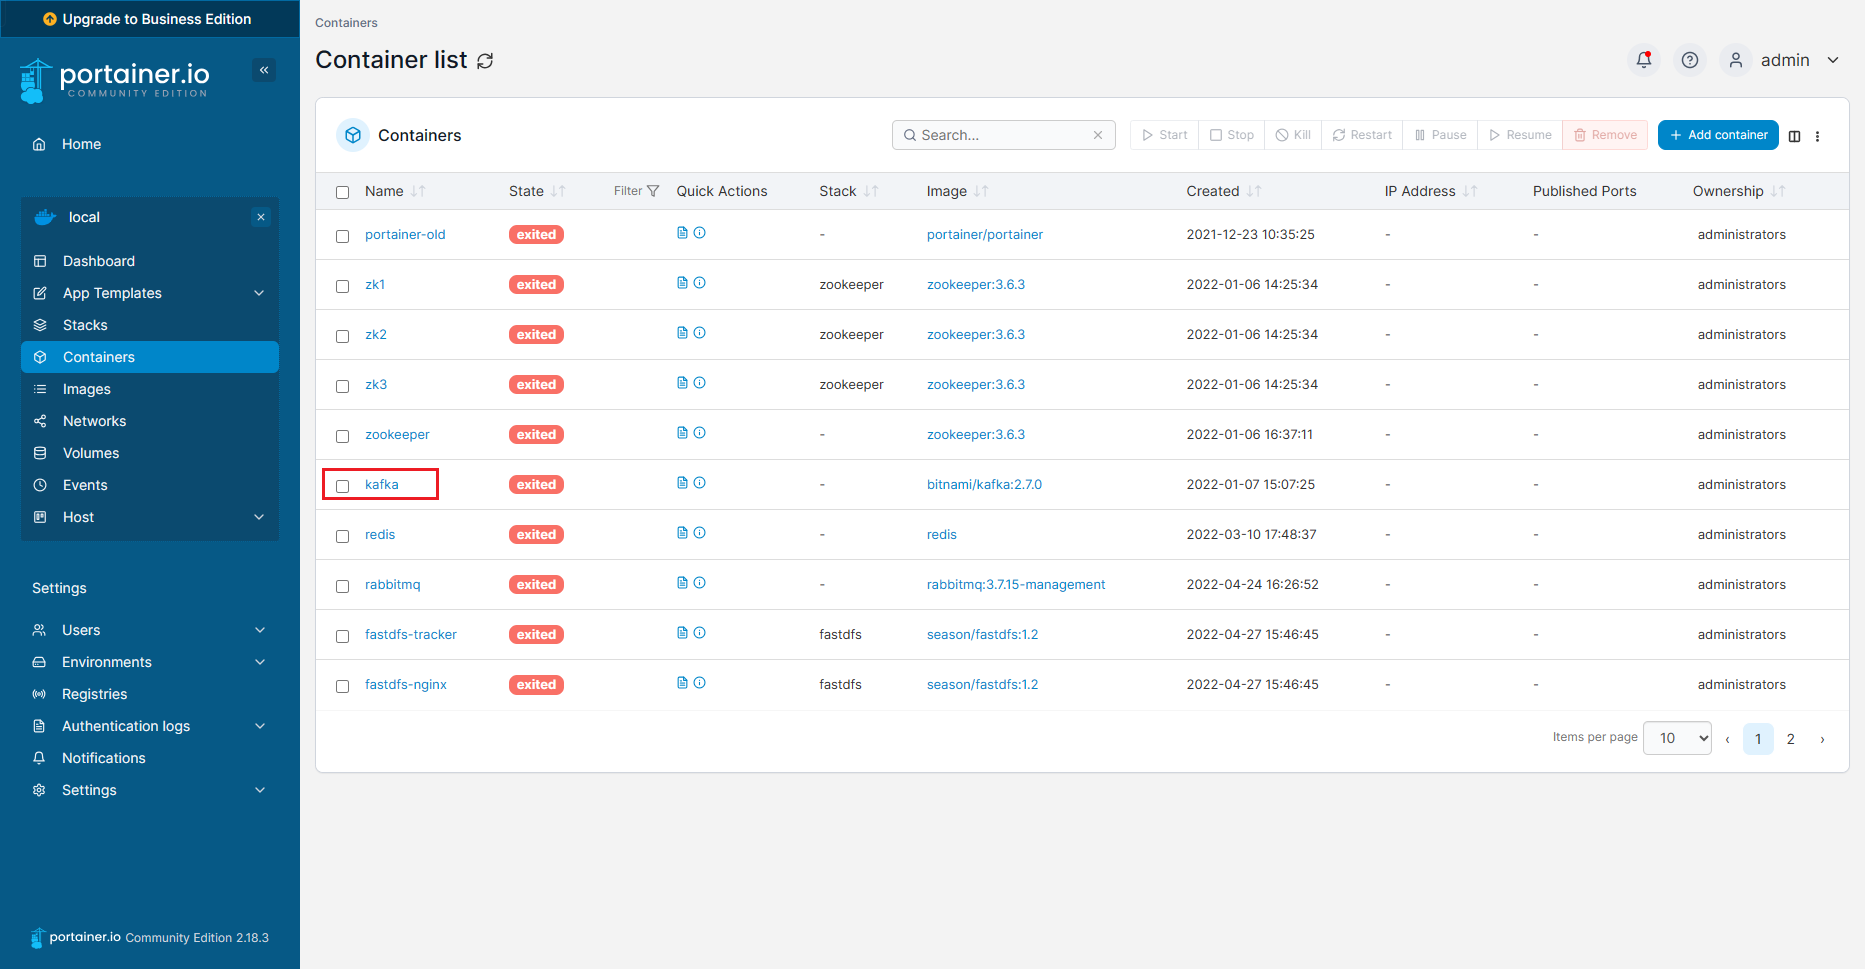1865x969 pixels.
Task: Collapse the sidebar with double-chevron icon
Action: pyautogui.click(x=264, y=70)
